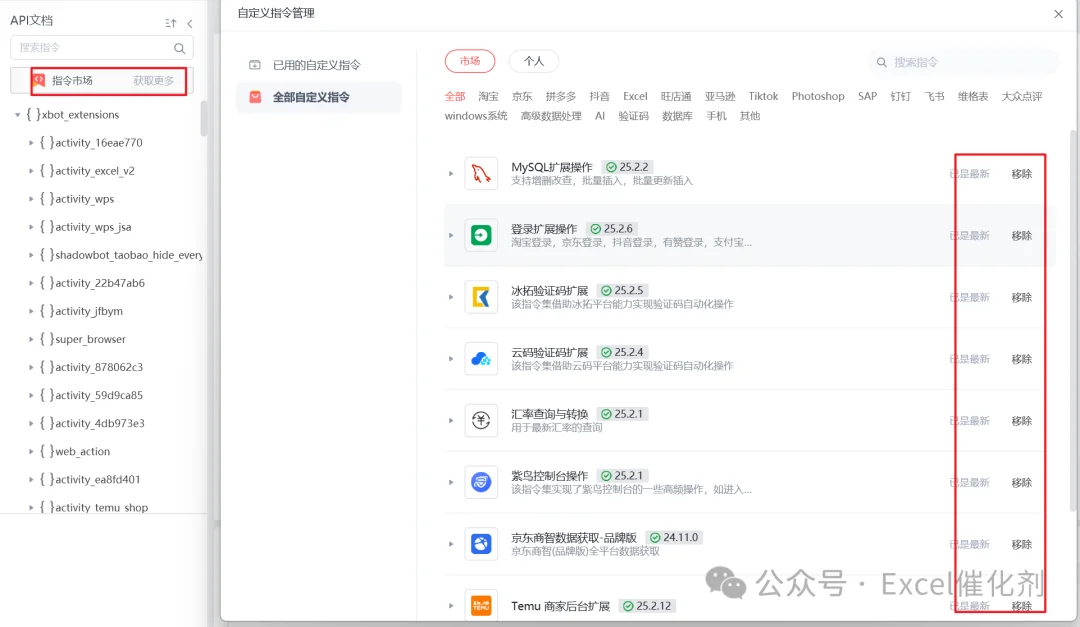The height and width of the screenshot is (627, 1080).
Task: Open 全部自定义指令 in sidebar
Action: 318,97
